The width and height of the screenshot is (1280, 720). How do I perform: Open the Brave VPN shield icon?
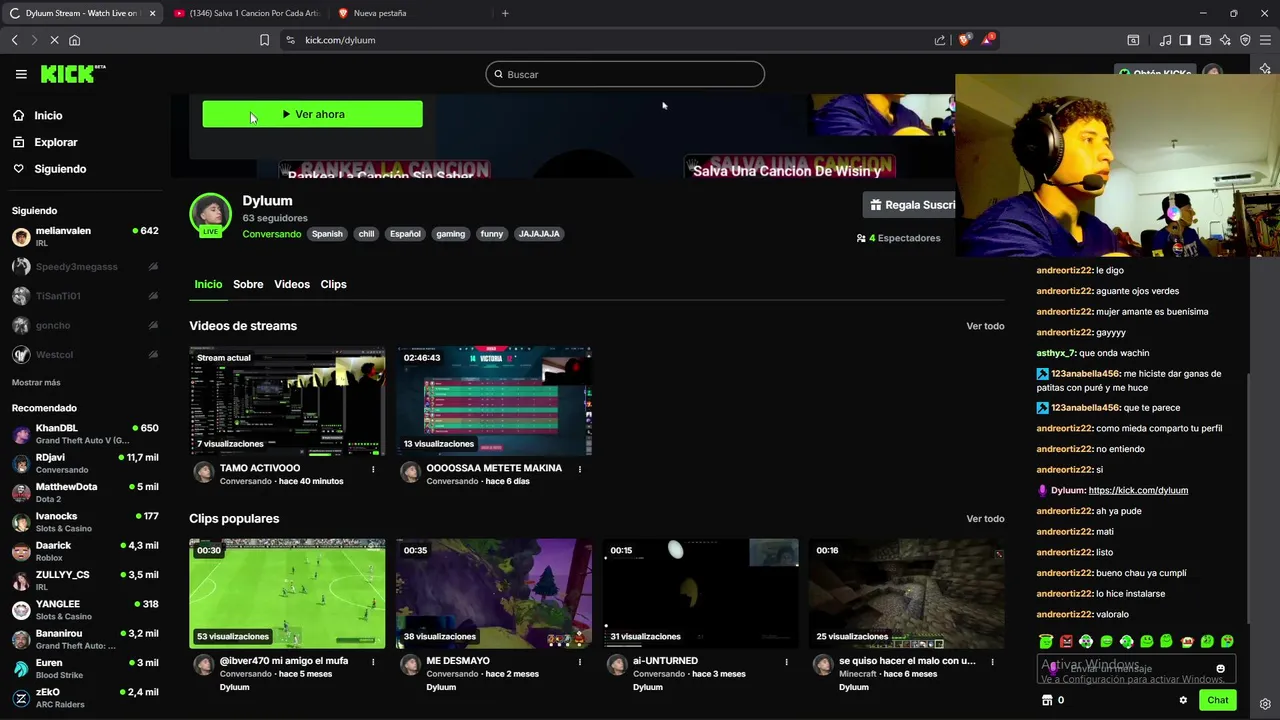point(1245,40)
